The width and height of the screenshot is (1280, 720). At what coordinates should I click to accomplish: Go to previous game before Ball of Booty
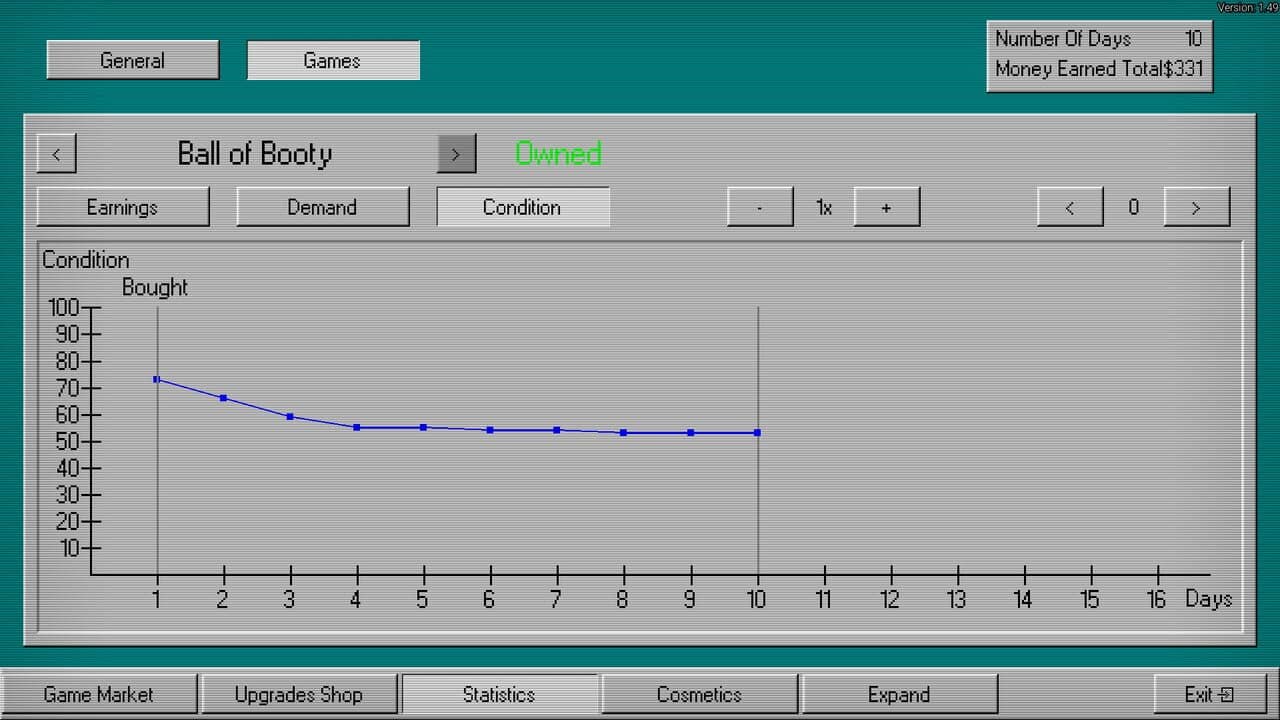pos(57,154)
